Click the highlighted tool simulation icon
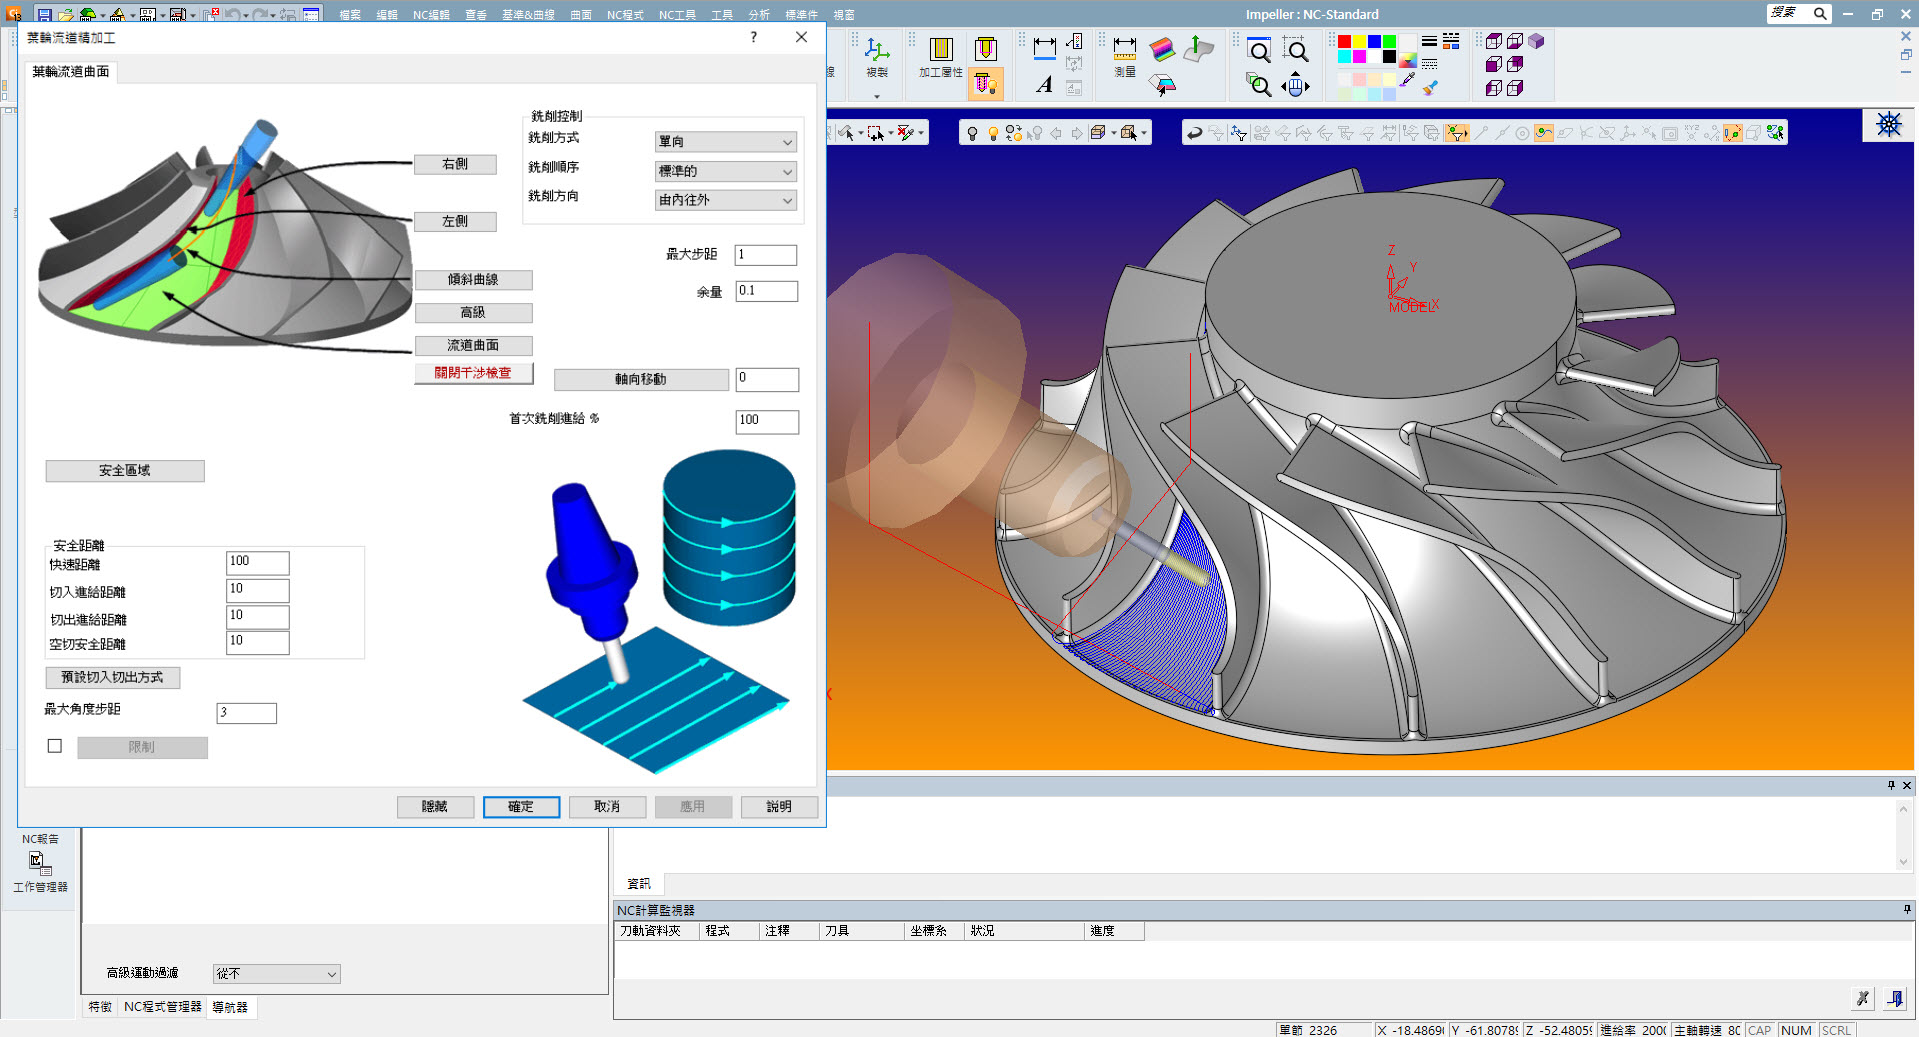1919x1037 pixels. [x=984, y=85]
